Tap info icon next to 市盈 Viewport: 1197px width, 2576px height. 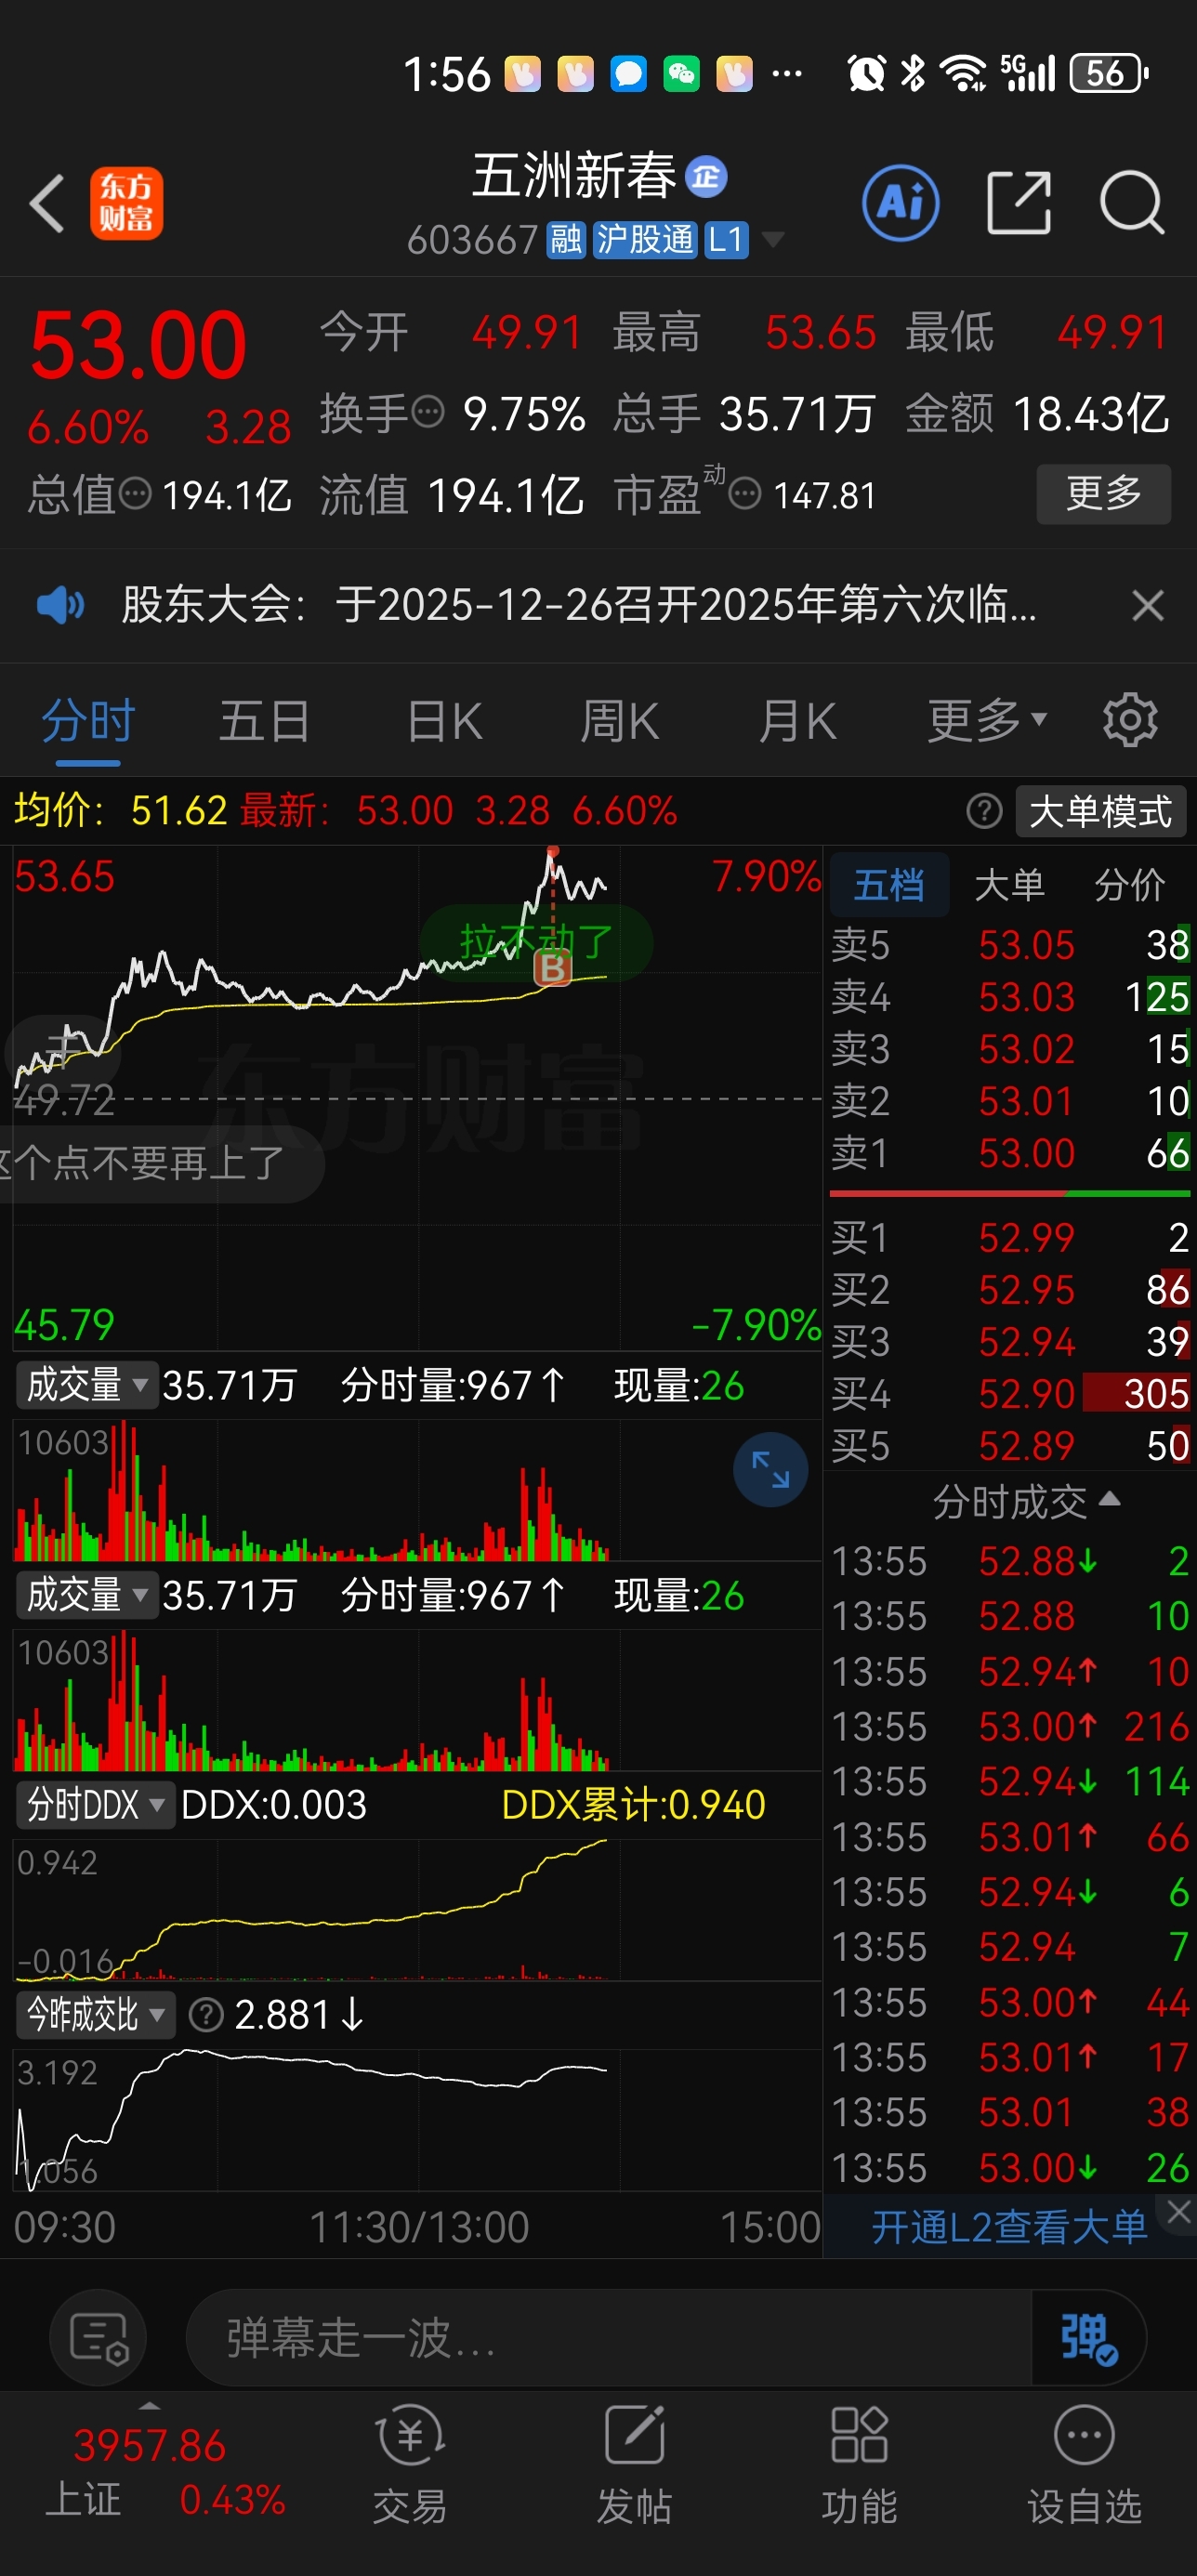click(745, 493)
